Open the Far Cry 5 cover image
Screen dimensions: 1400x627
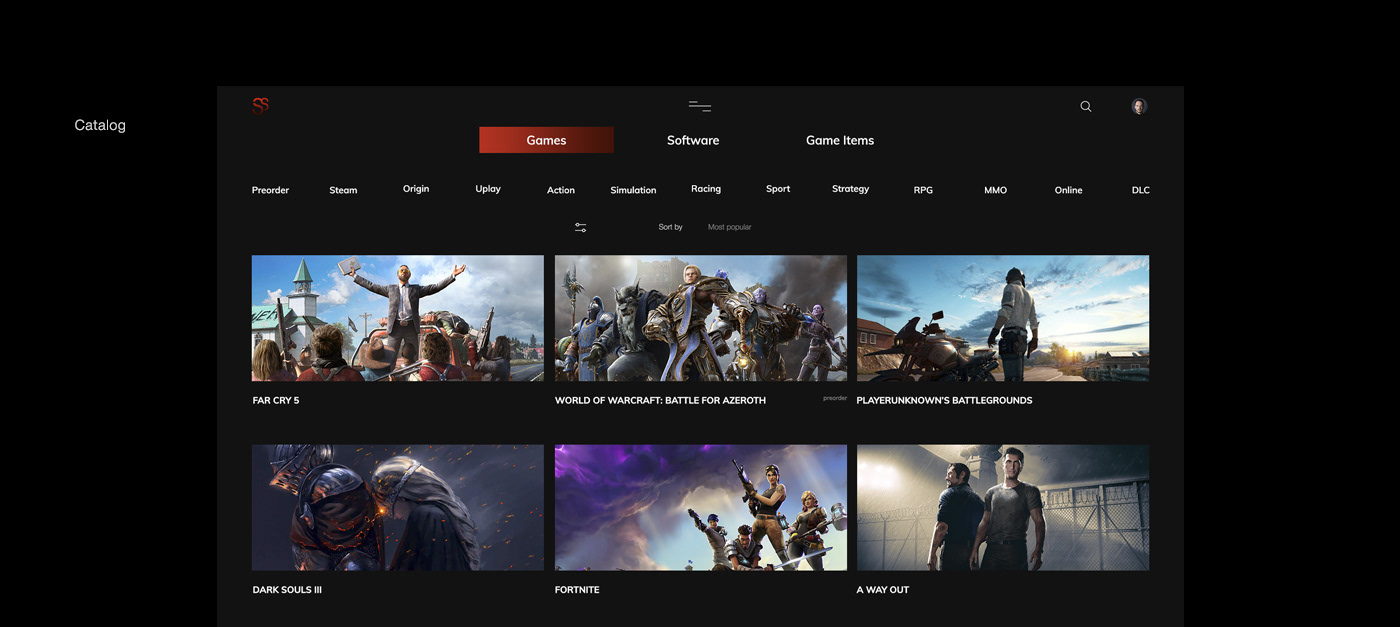point(398,318)
